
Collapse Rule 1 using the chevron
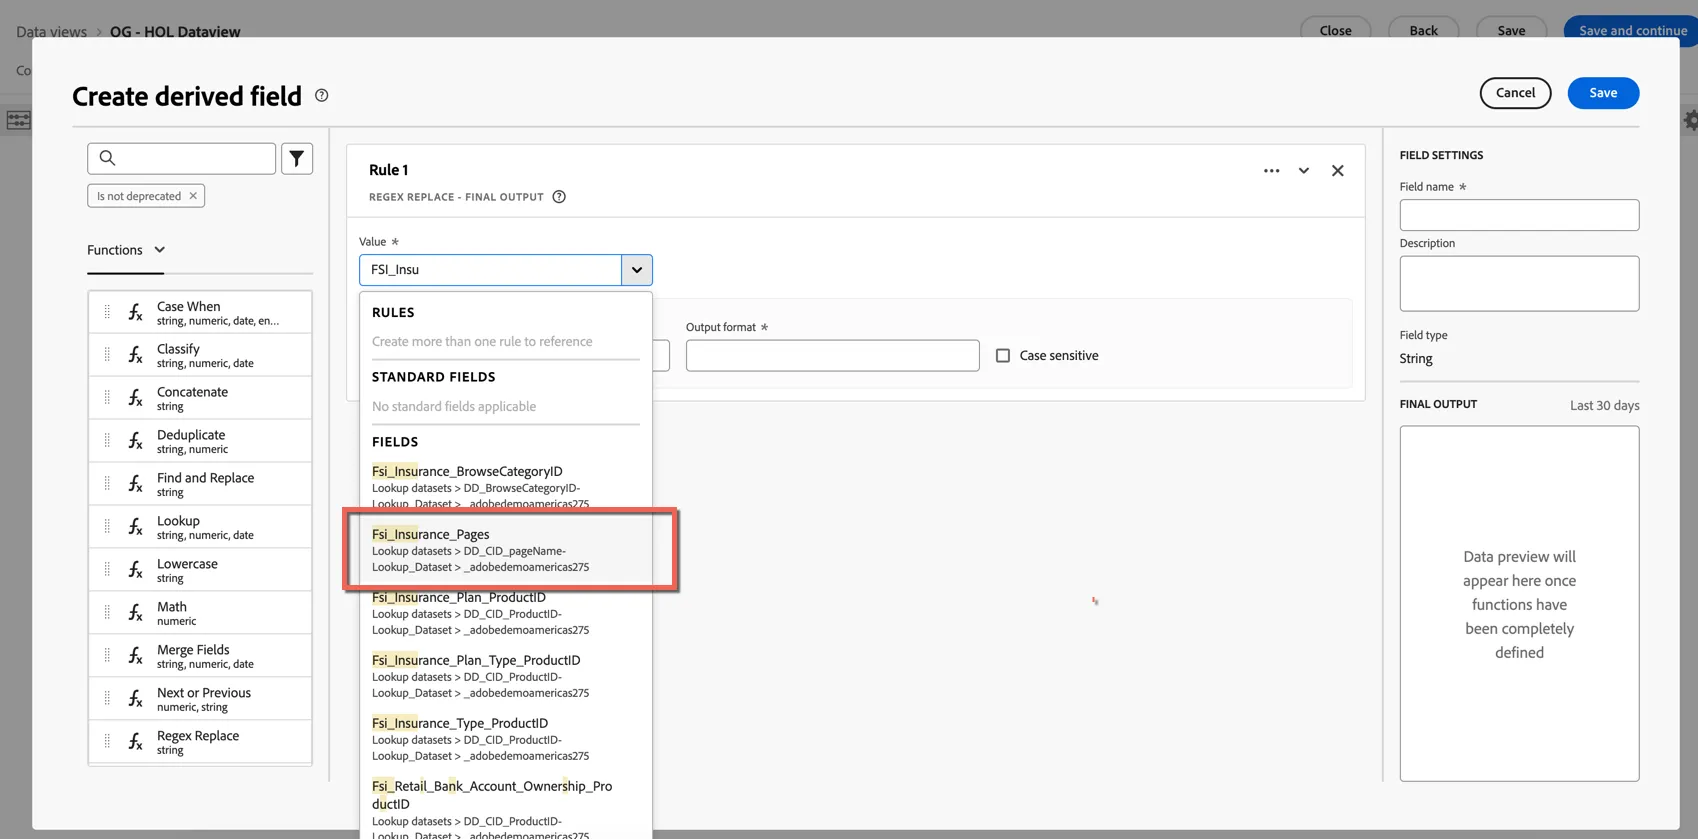(1304, 171)
